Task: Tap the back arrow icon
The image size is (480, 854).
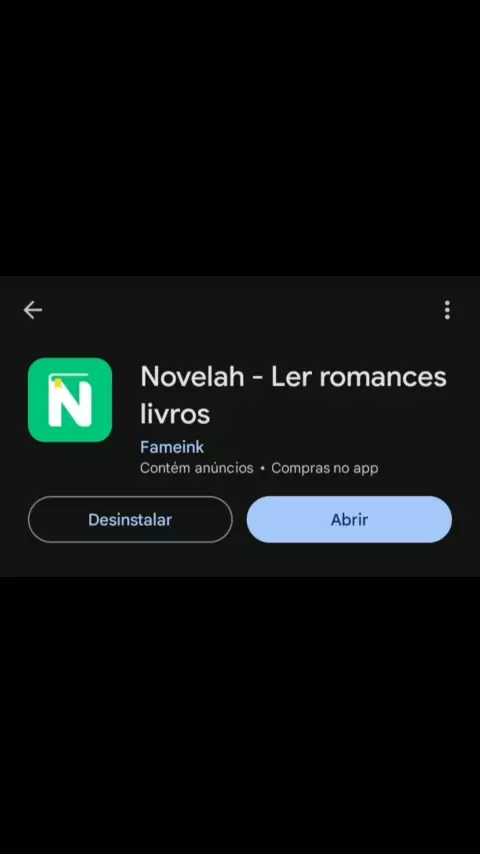Action: (x=33, y=310)
